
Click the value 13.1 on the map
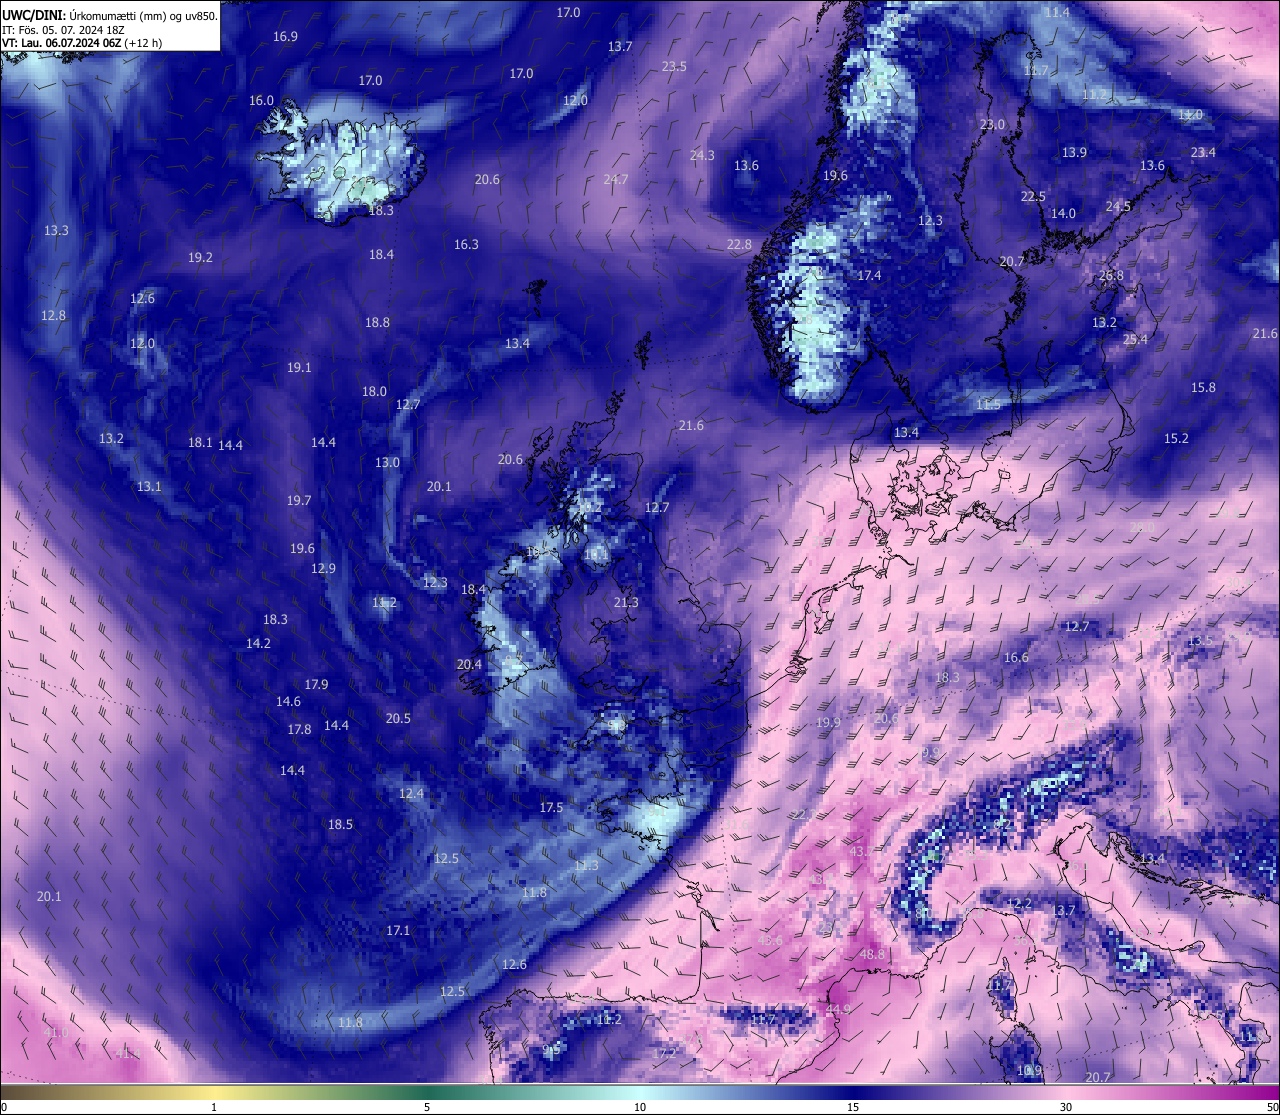(x=149, y=486)
